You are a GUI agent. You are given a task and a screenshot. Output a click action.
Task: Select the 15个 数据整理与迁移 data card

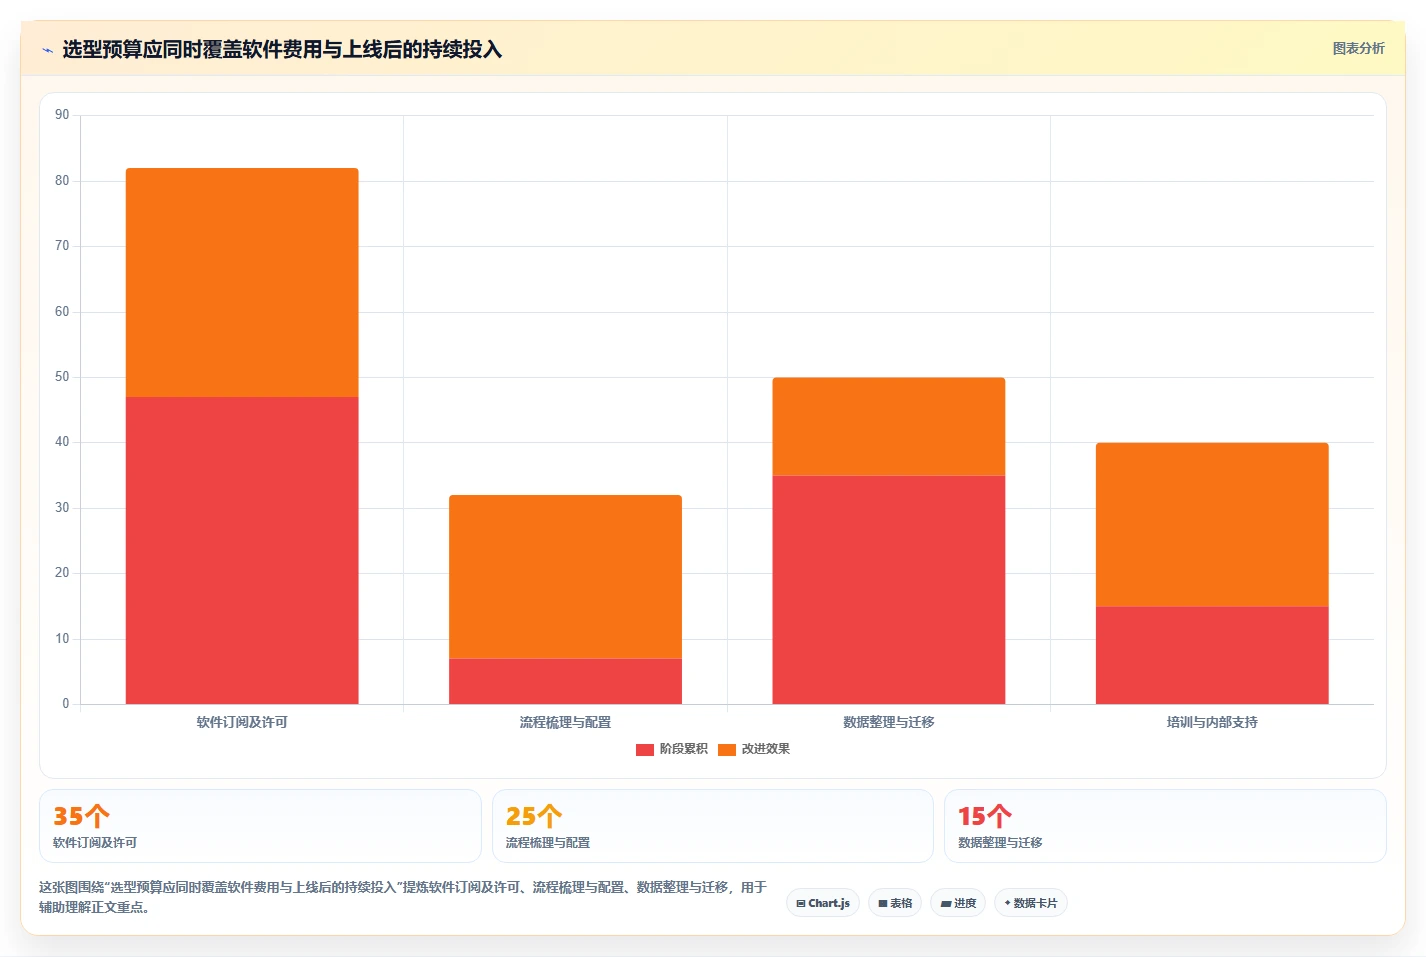click(1165, 826)
